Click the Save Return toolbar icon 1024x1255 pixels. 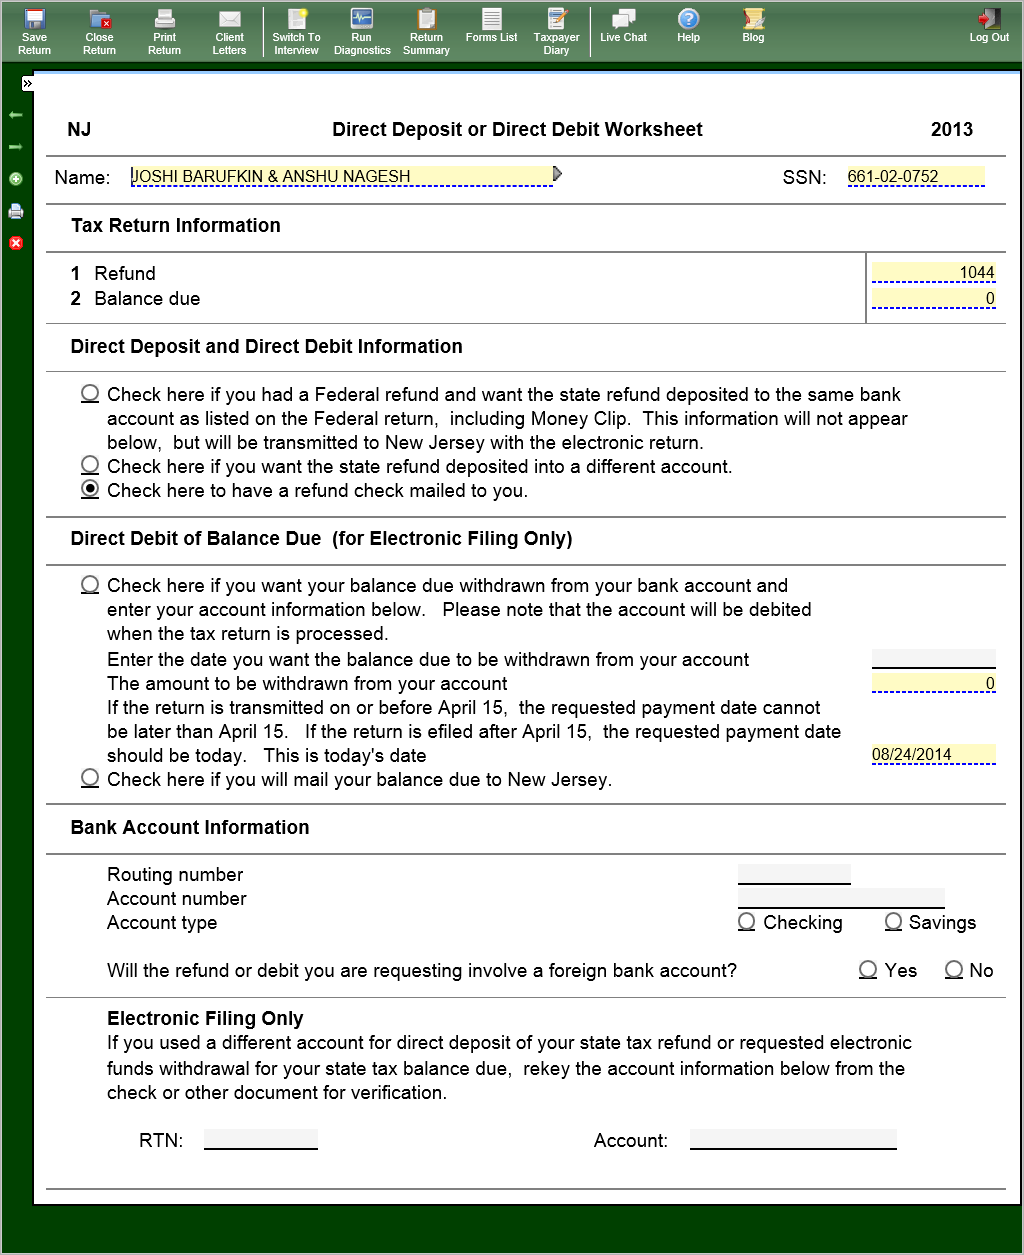pyautogui.click(x=34, y=31)
